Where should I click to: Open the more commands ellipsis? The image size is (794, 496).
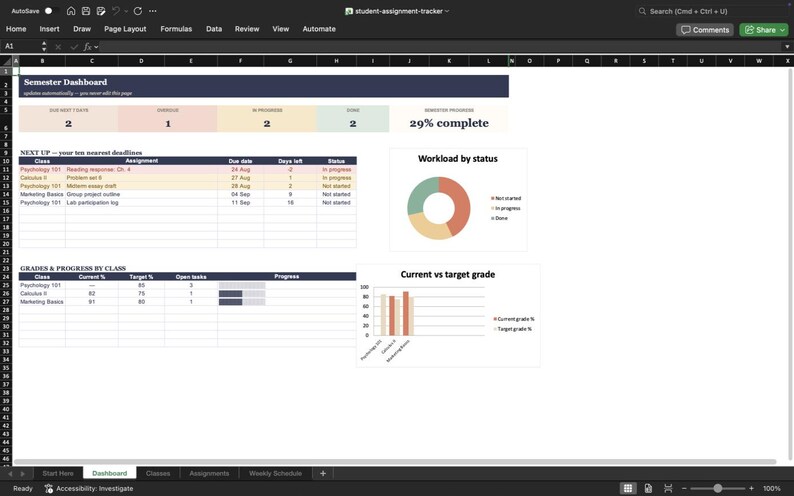coord(153,11)
